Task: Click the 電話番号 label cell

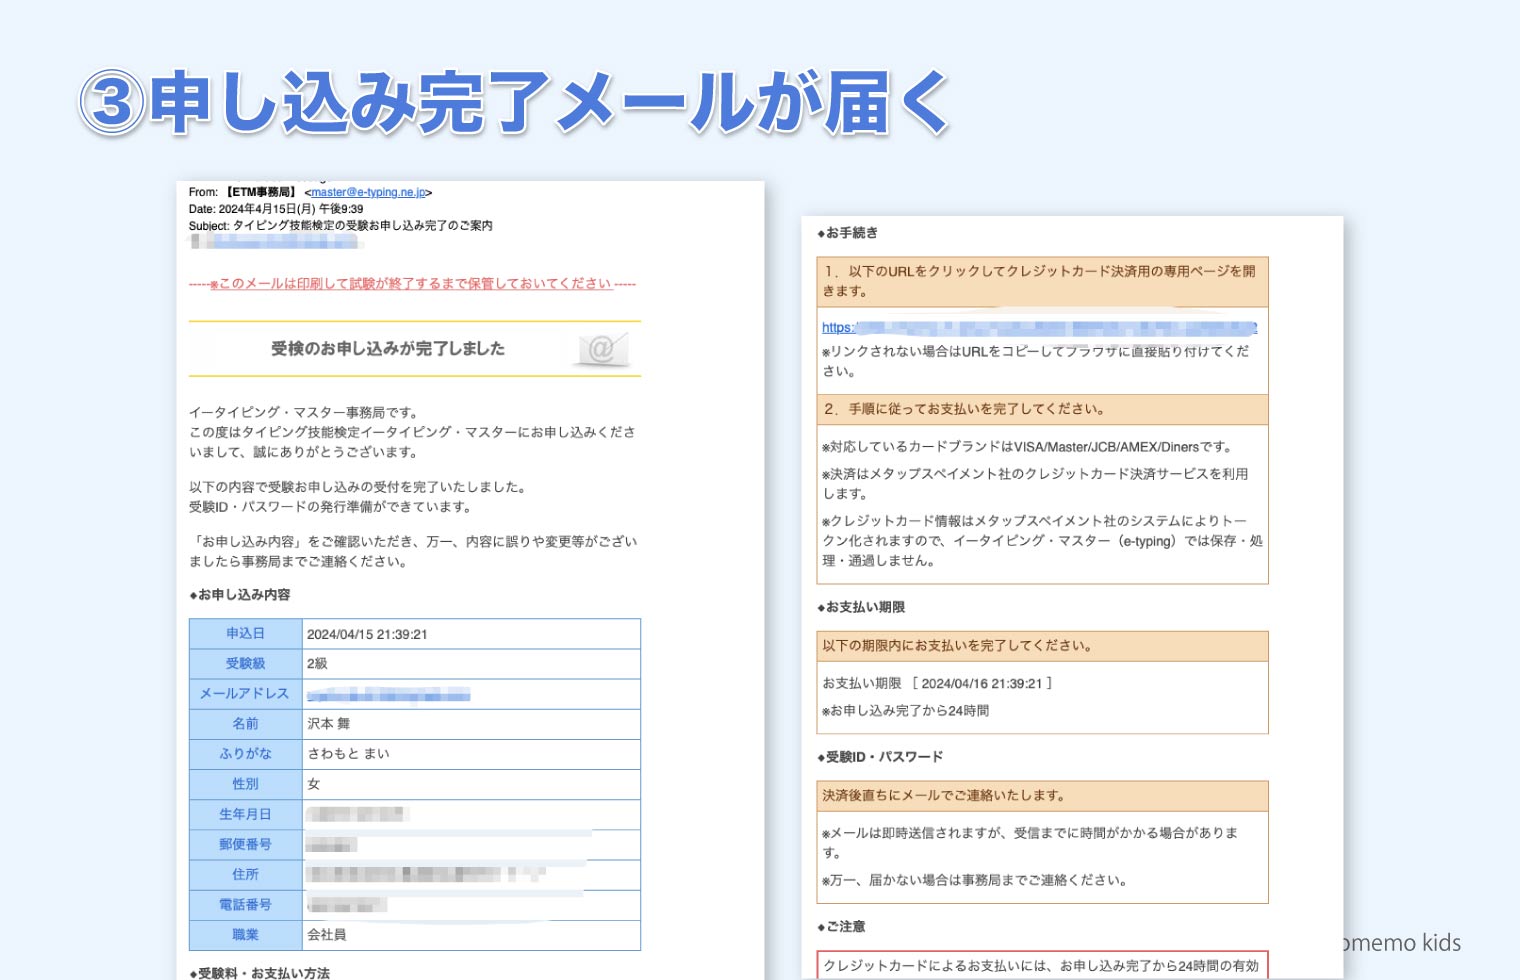Action: point(246,904)
